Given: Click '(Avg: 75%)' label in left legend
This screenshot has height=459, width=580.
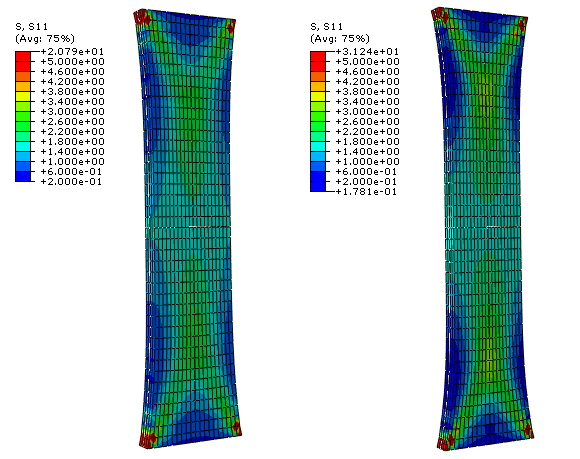Looking at the screenshot, I should (x=45, y=38).
